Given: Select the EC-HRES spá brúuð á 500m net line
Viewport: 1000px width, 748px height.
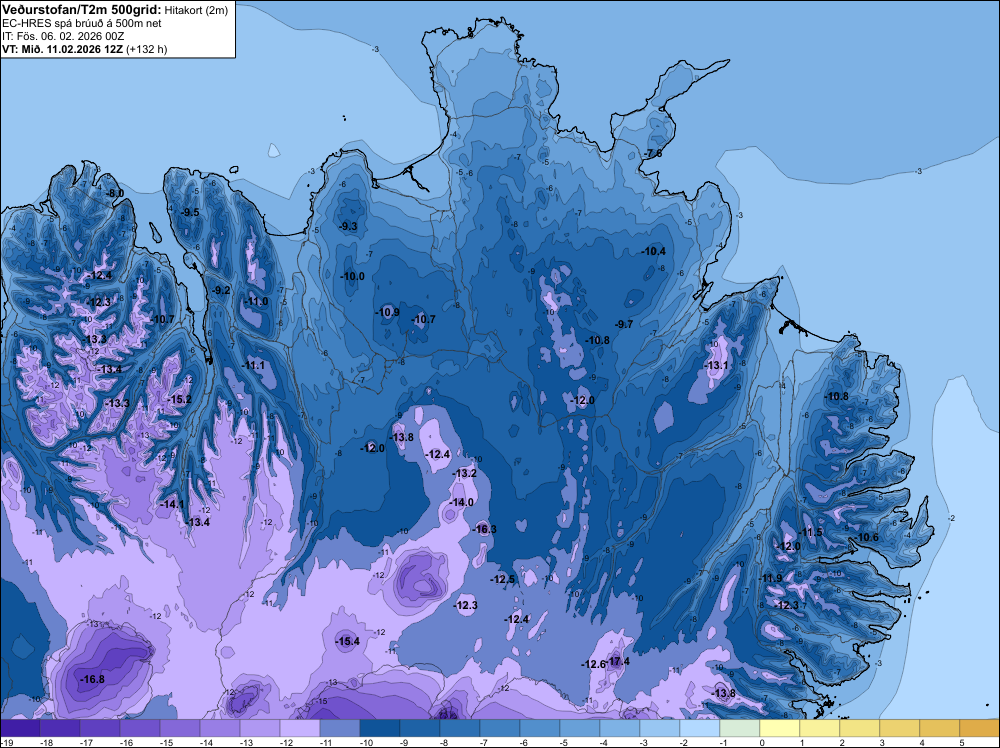Looking at the screenshot, I should pyautogui.click(x=82, y=23).
